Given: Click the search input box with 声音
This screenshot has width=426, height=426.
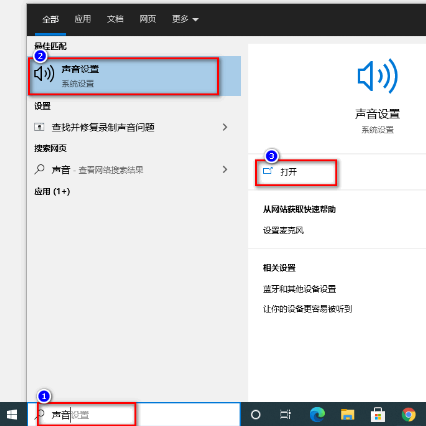Looking at the screenshot, I should (134, 415).
